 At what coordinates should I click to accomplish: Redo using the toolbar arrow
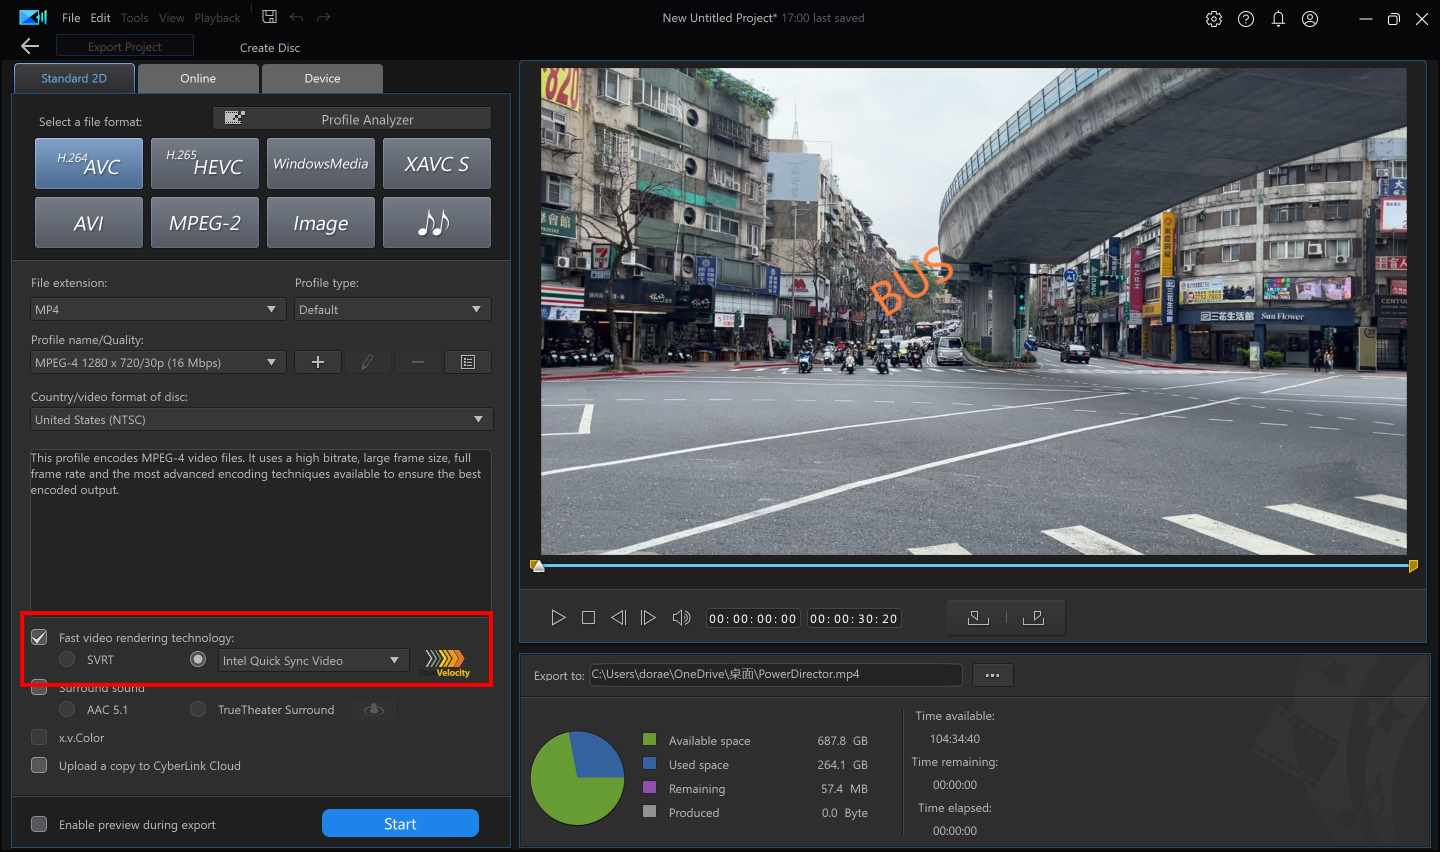(x=323, y=17)
